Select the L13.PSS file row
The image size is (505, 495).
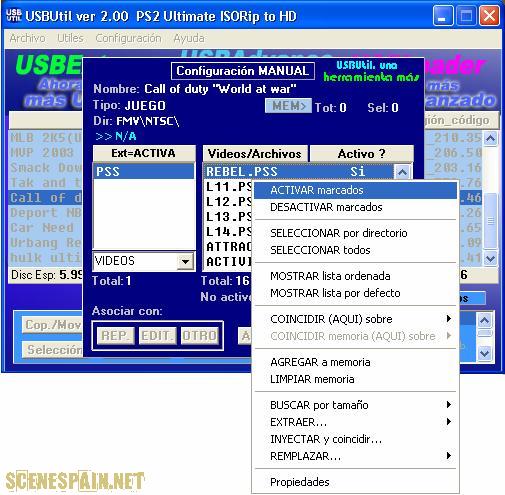click(229, 217)
